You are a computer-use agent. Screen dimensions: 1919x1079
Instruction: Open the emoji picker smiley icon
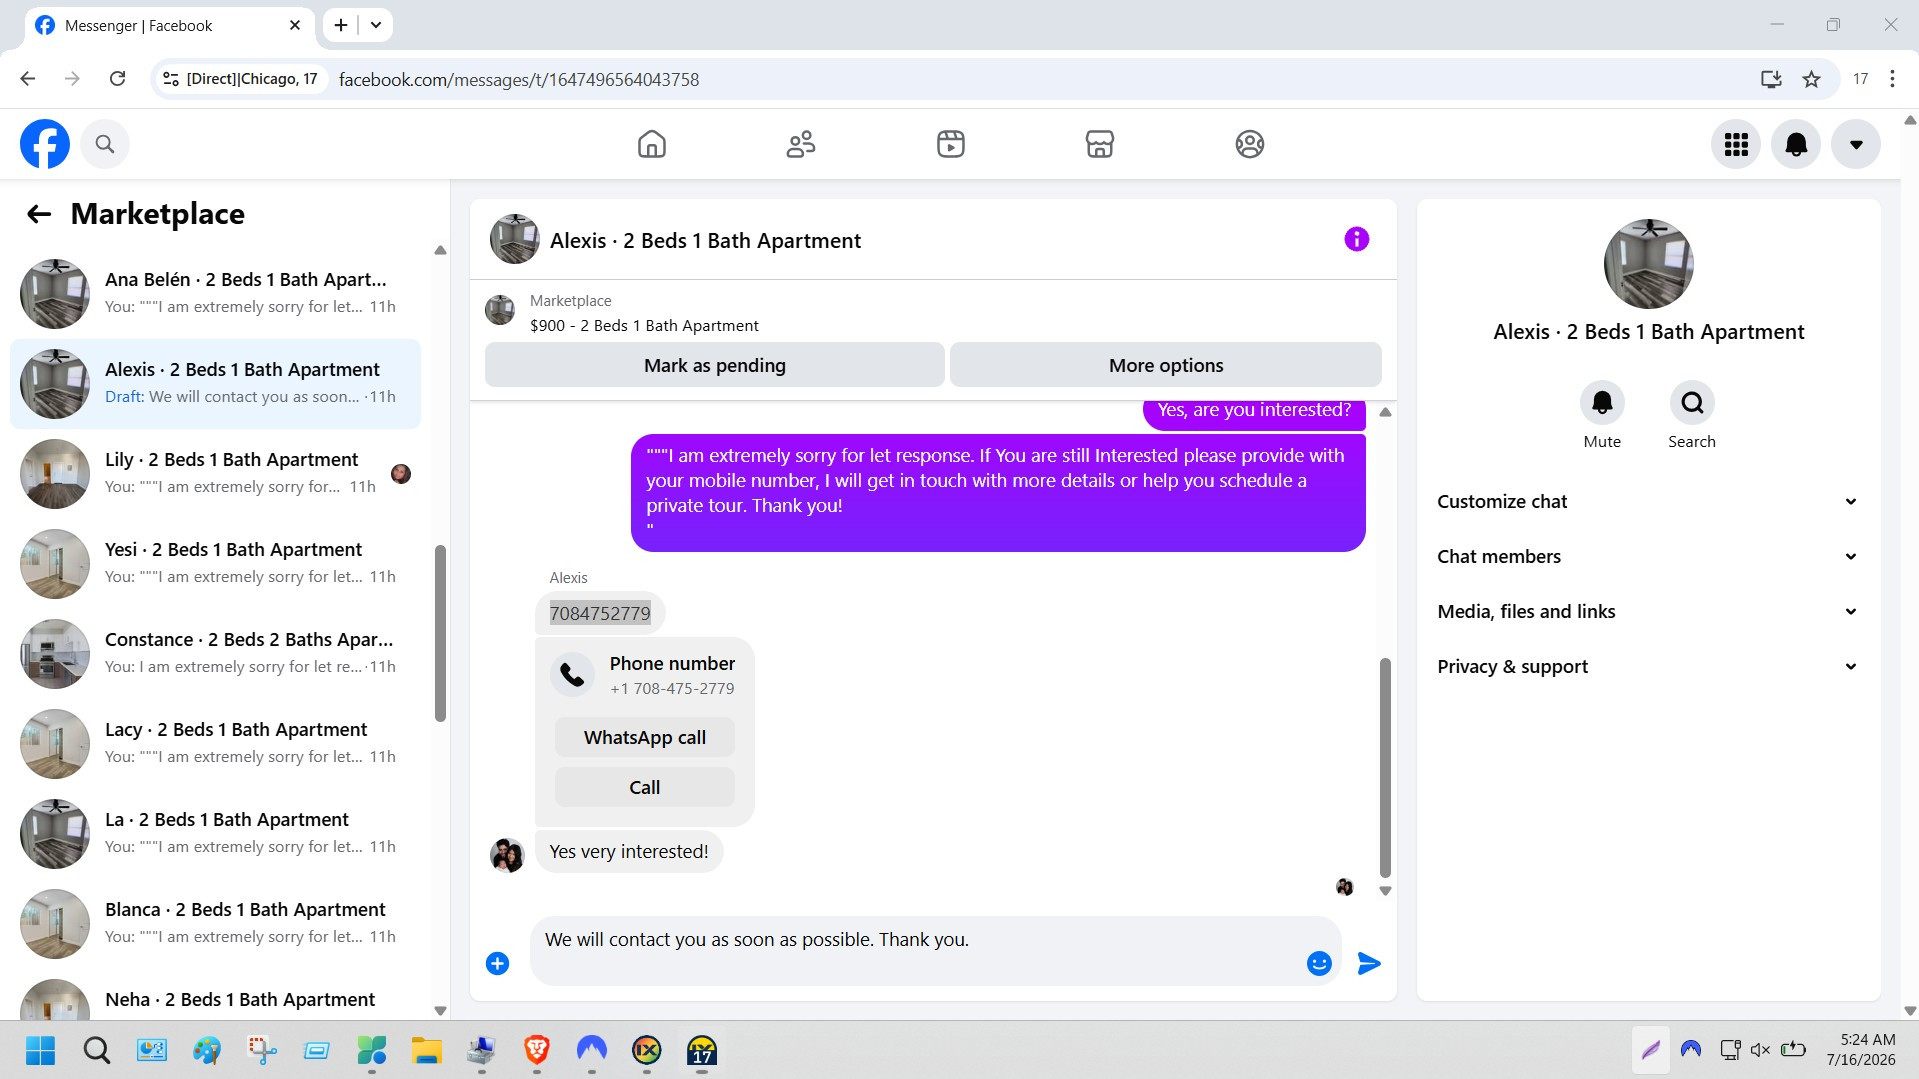click(x=1319, y=963)
